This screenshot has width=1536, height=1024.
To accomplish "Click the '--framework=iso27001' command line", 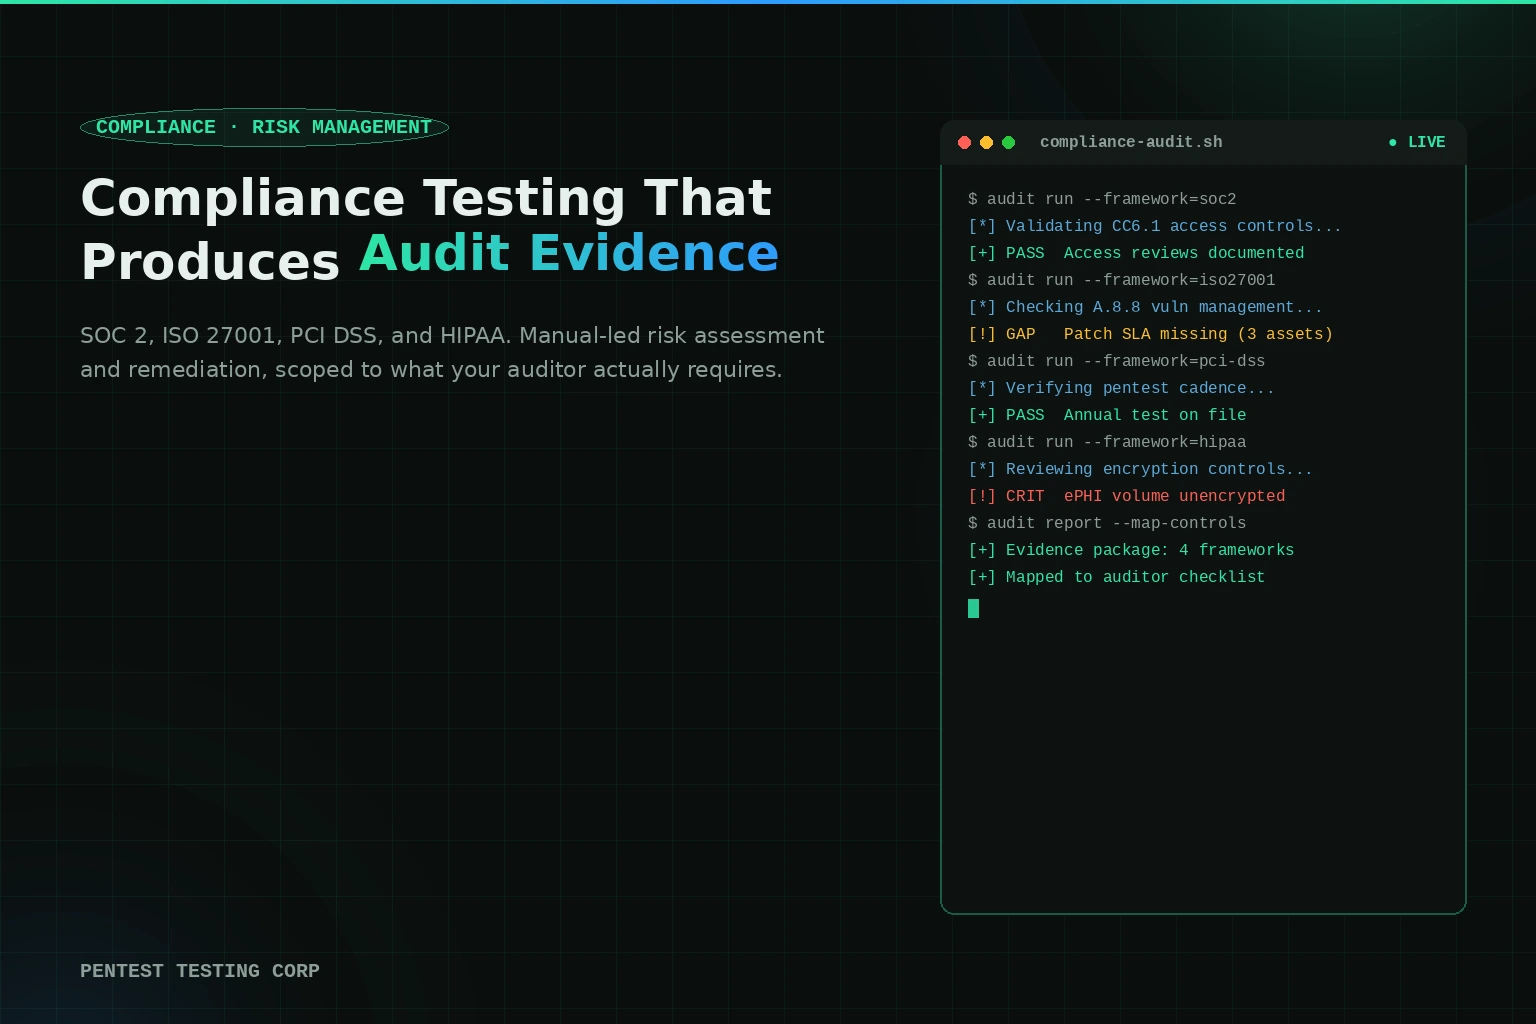I will pyautogui.click(x=1121, y=280).
